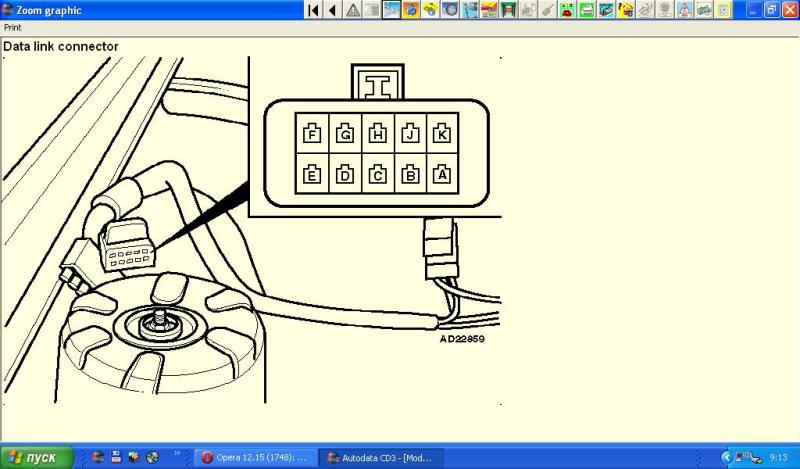Click pin F in the connector diagram

(312, 133)
